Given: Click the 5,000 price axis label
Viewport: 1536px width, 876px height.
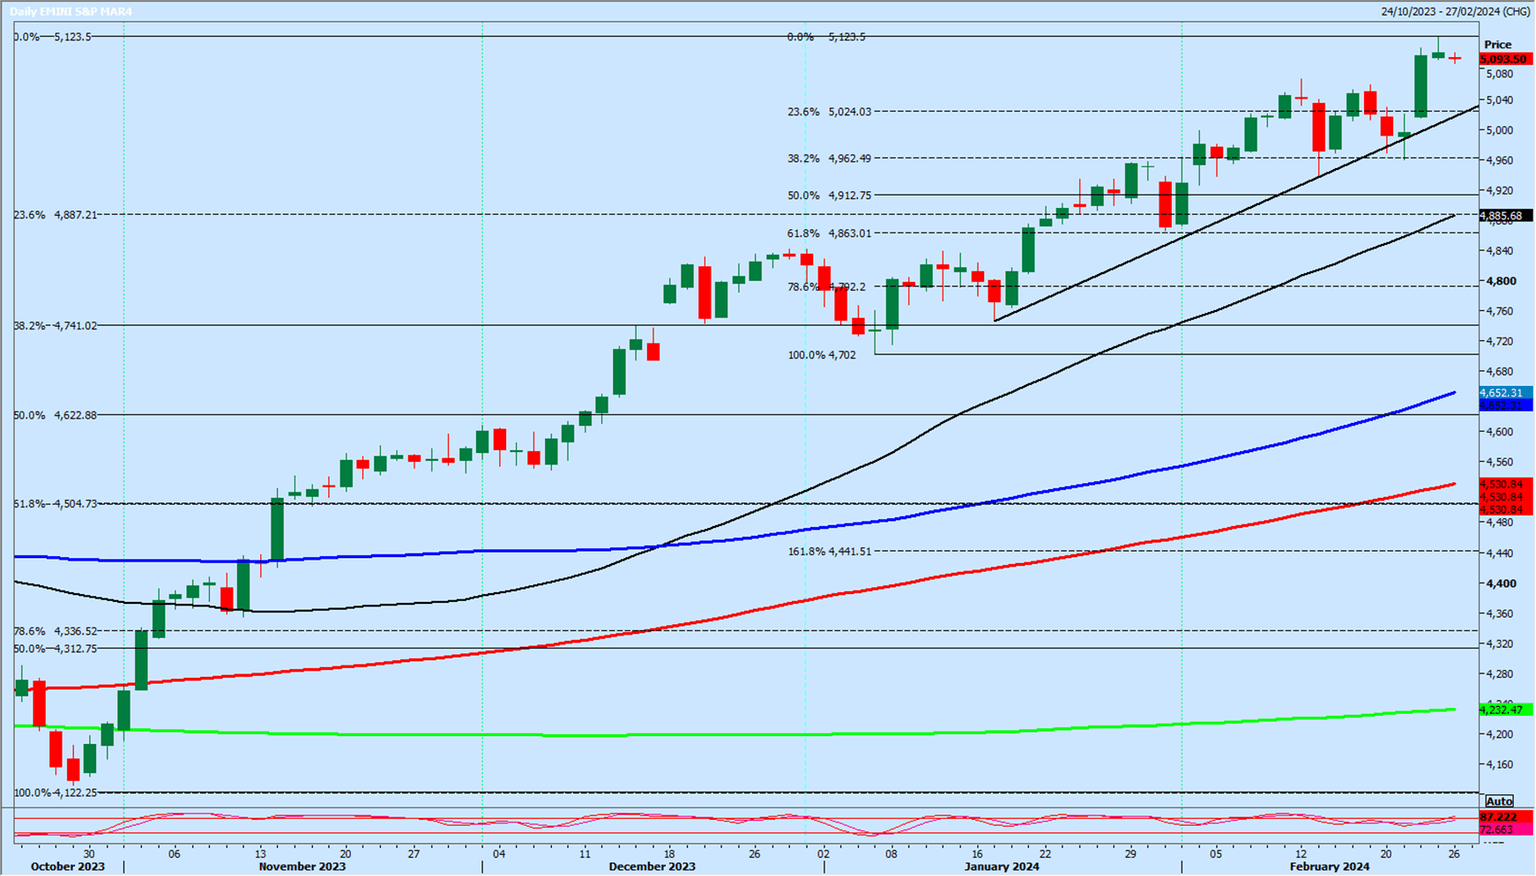Looking at the screenshot, I should click(x=1498, y=130).
